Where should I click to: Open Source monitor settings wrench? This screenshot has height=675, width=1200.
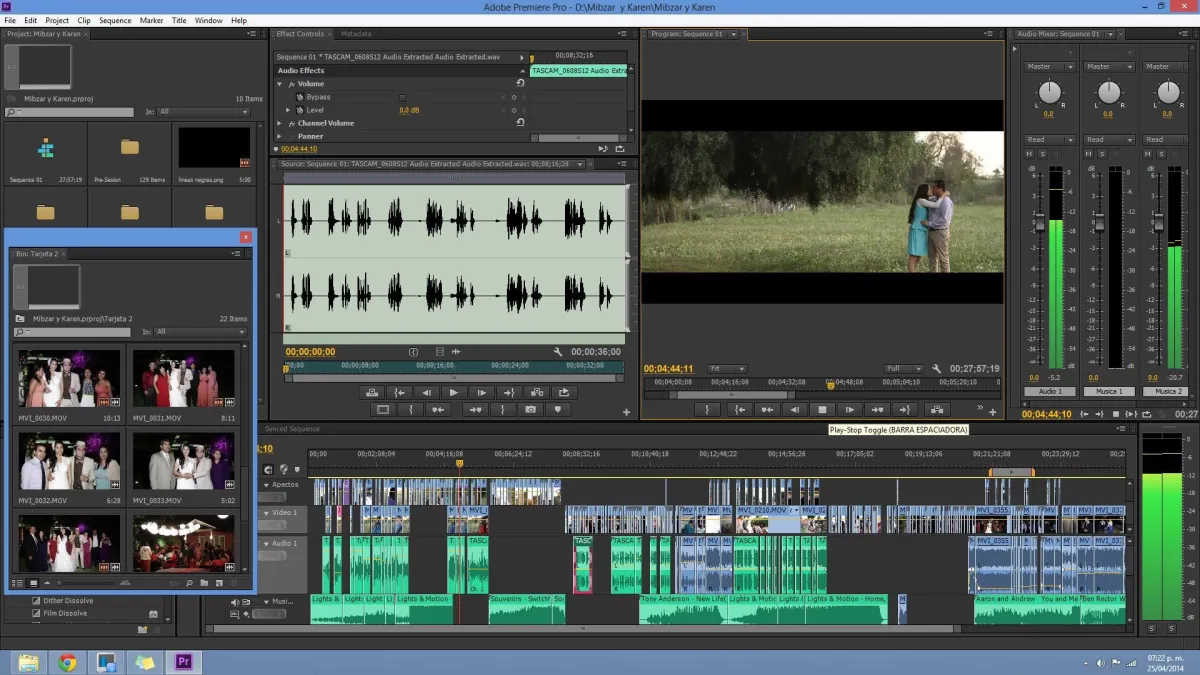558,352
